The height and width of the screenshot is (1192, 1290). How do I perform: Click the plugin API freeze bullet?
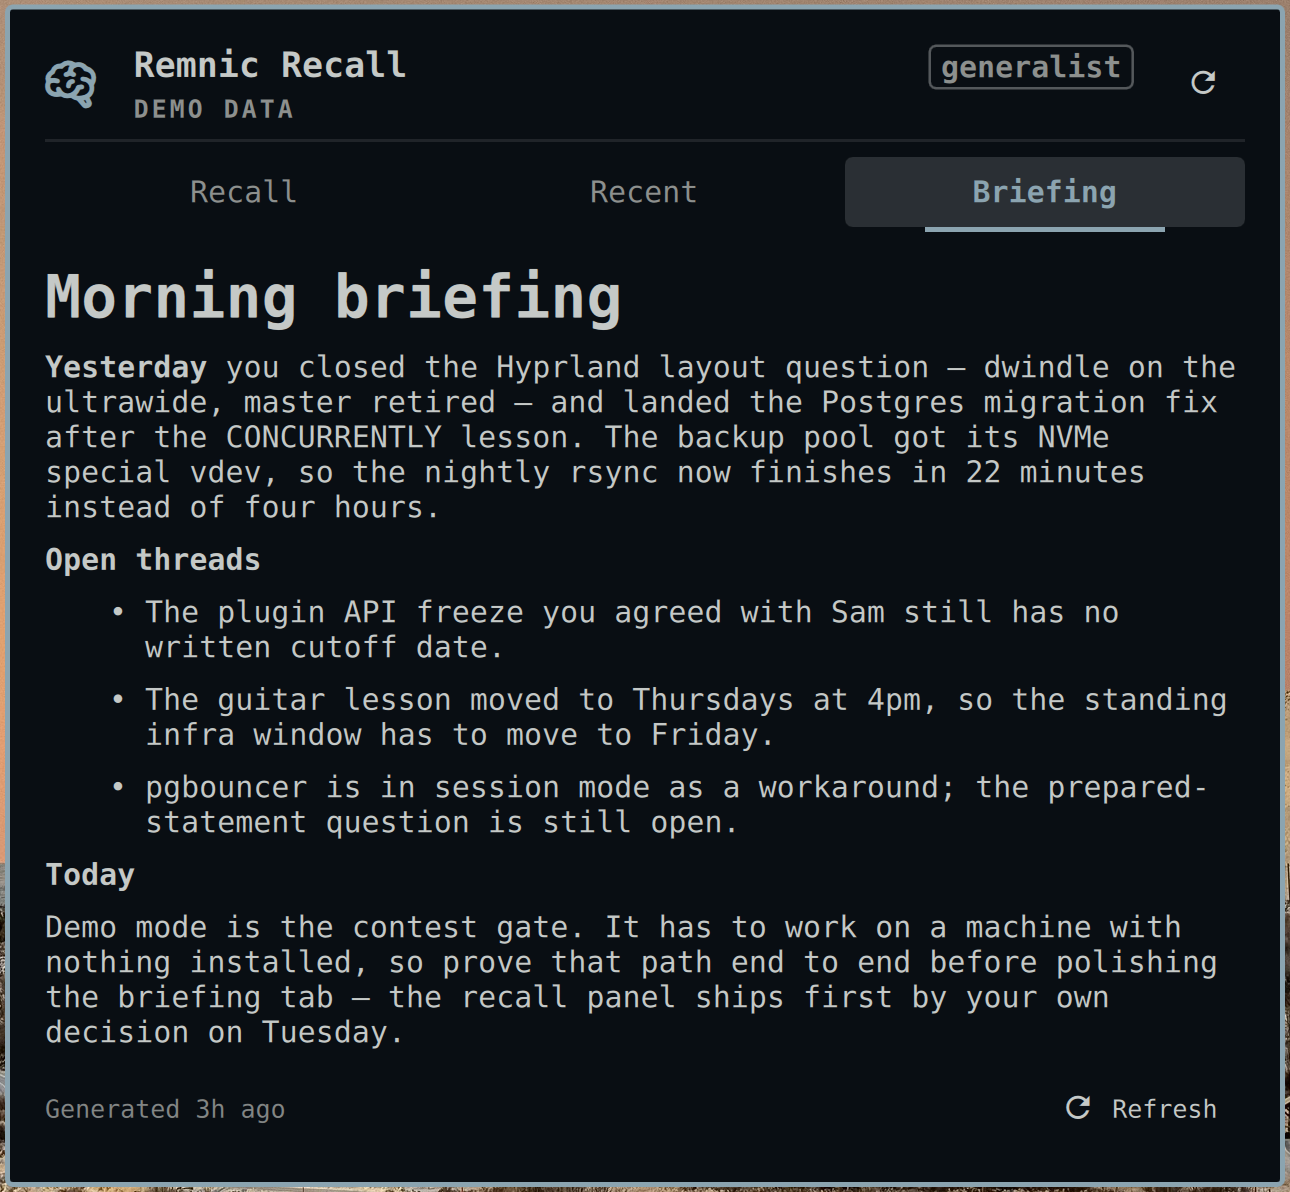[x=632, y=630]
